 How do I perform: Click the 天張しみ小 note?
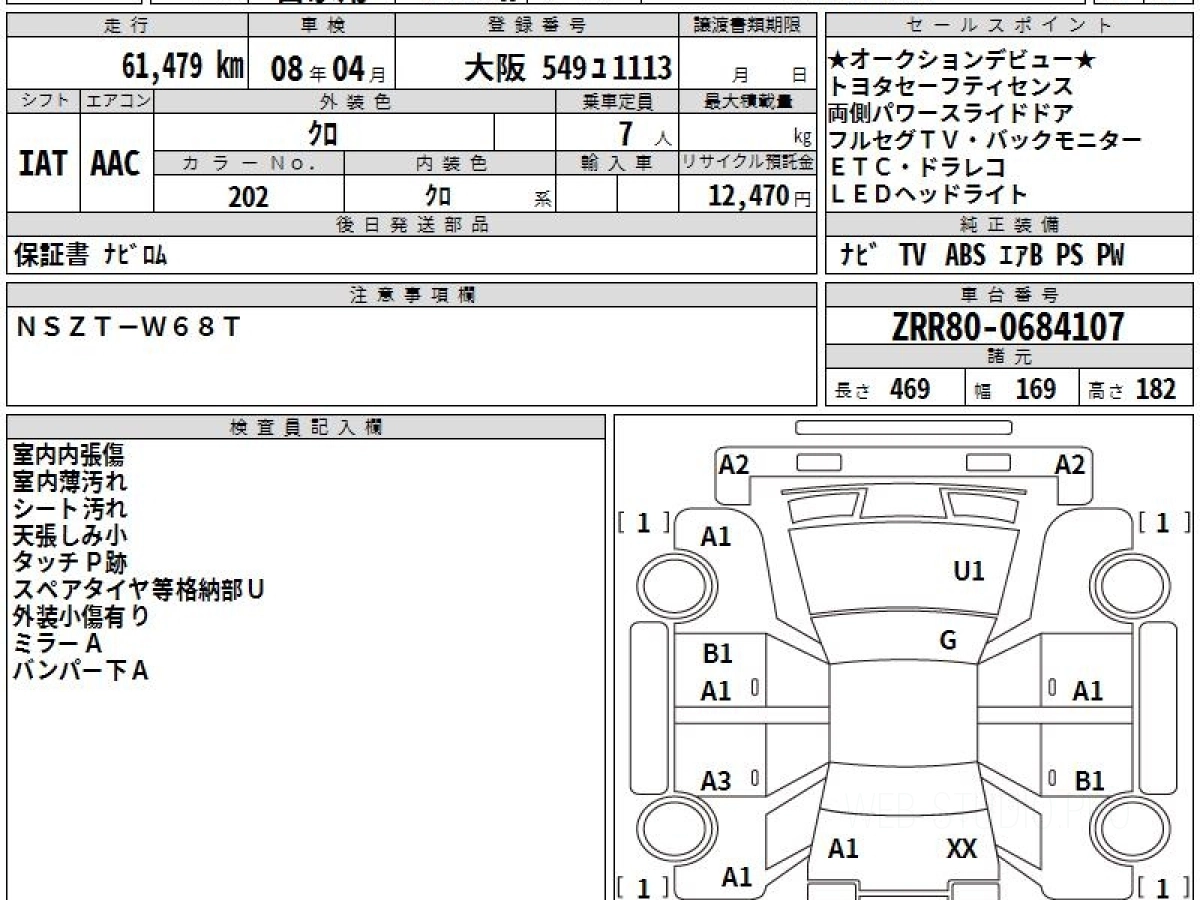tap(69, 536)
